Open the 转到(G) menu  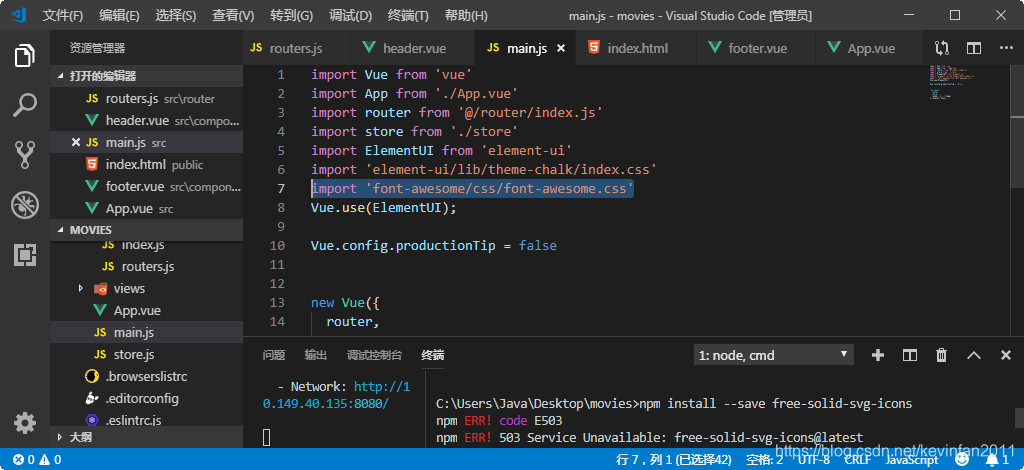tap(291, 15)
